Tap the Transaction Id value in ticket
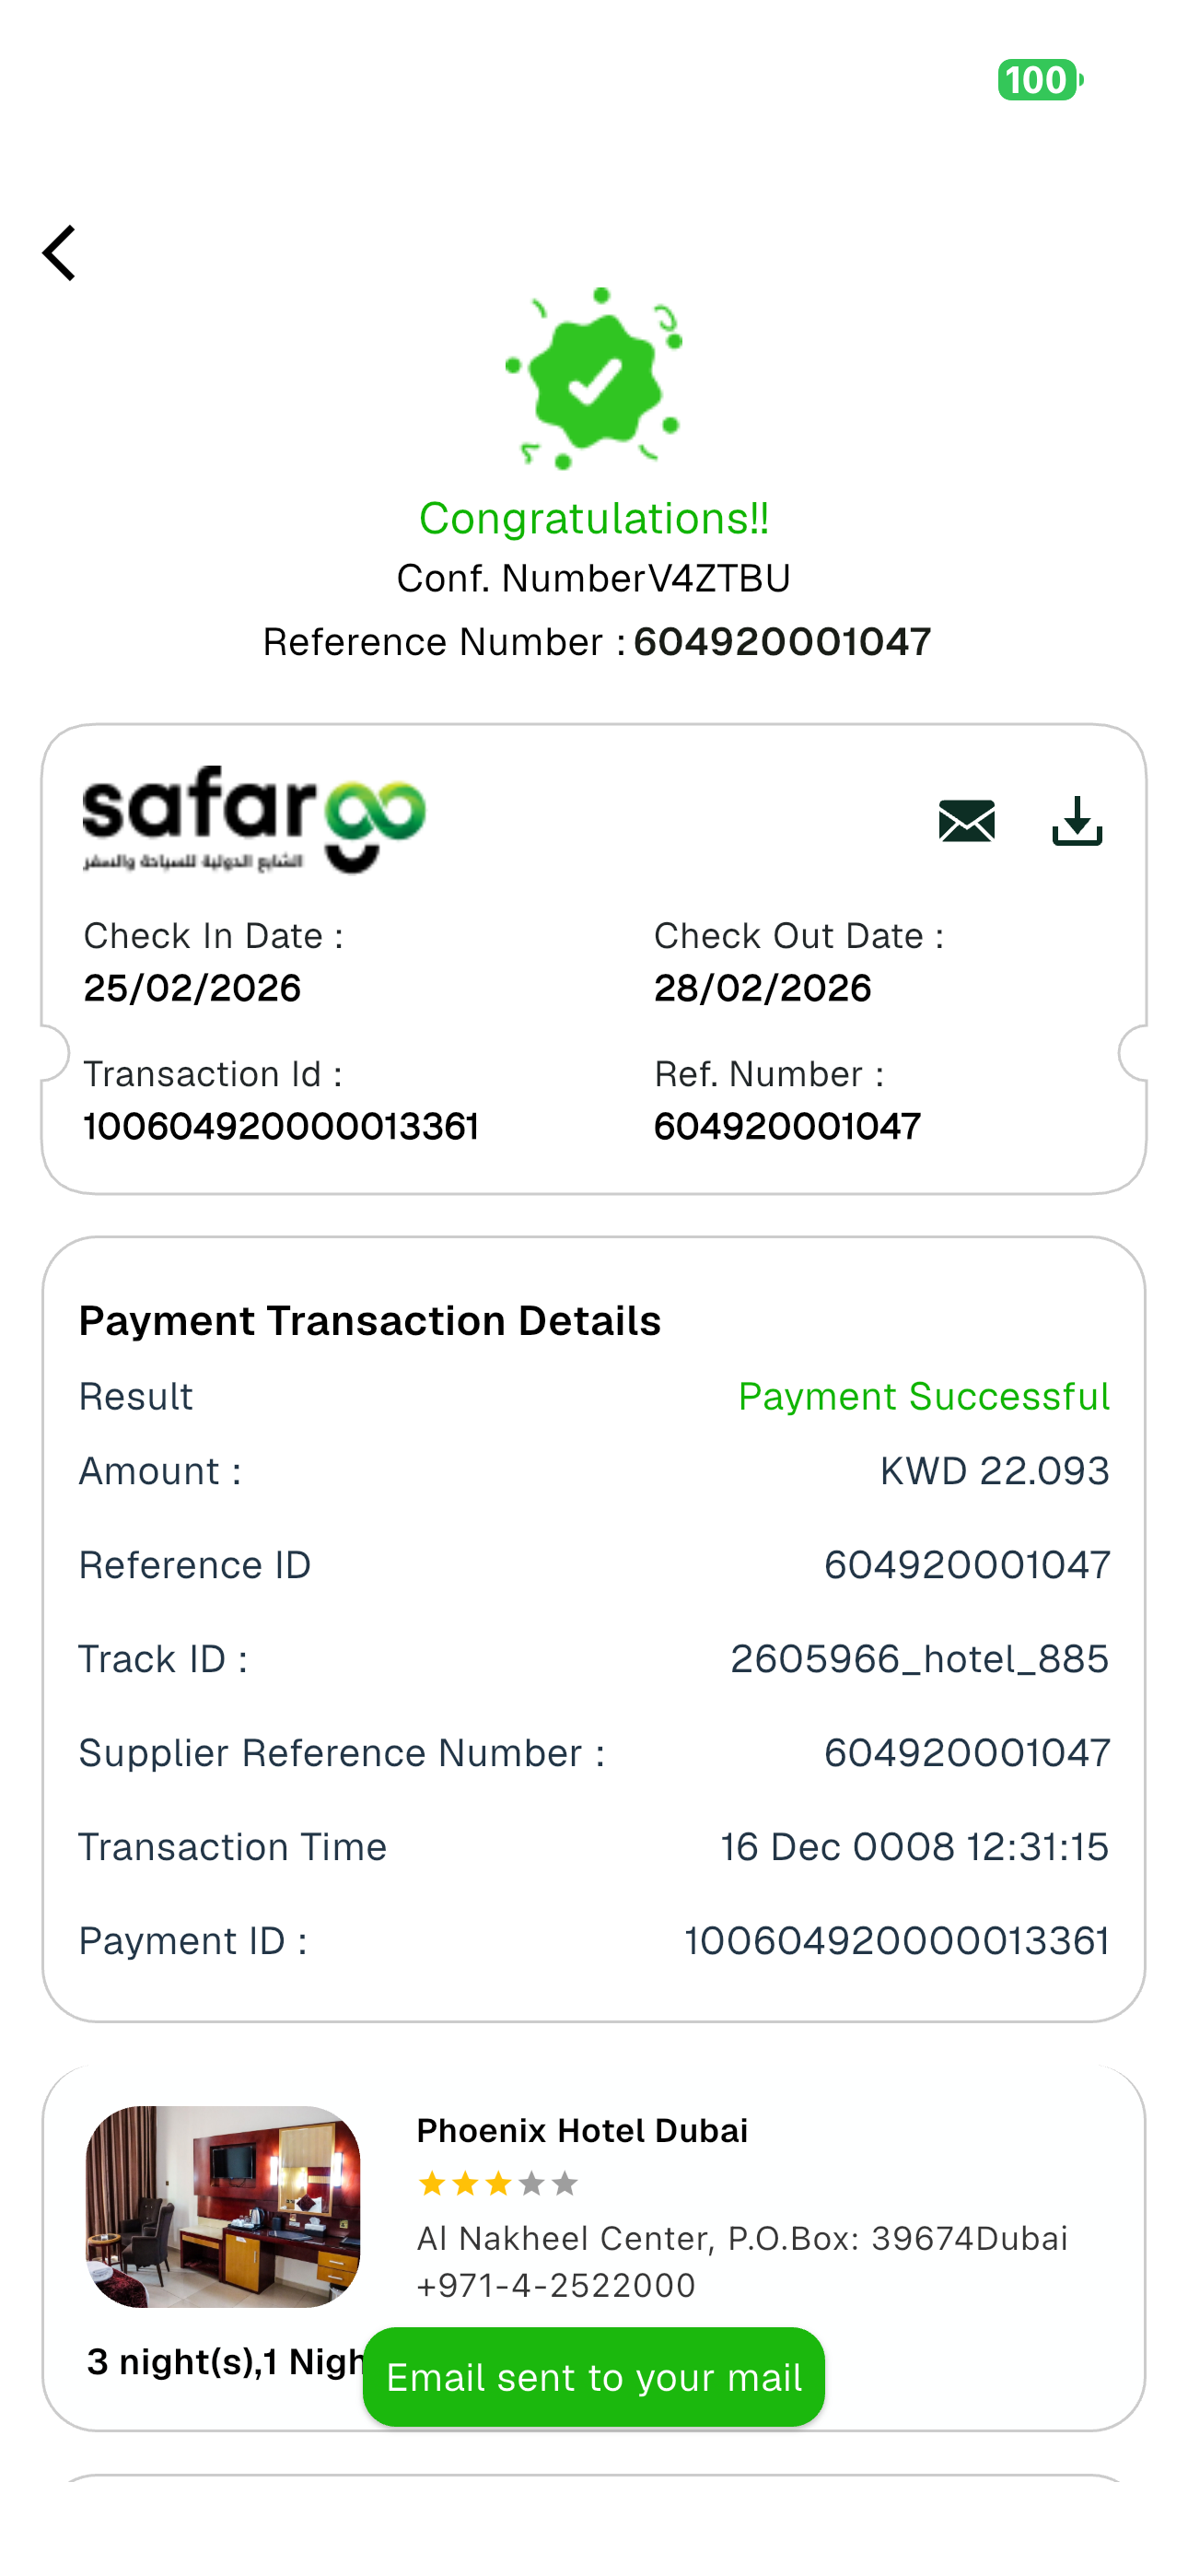1188x2576 pixels. [281, 1127]
